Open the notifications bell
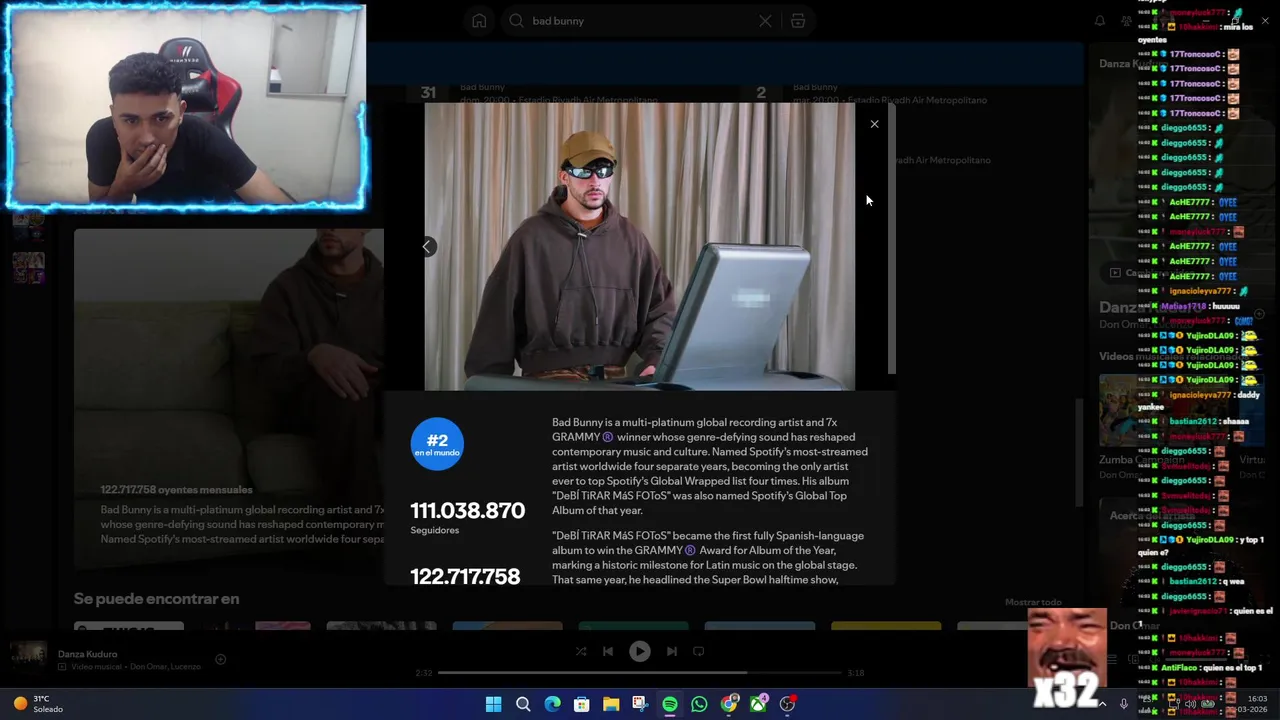This screenshot has width=1280, height=720. [x=1100, y=21]
